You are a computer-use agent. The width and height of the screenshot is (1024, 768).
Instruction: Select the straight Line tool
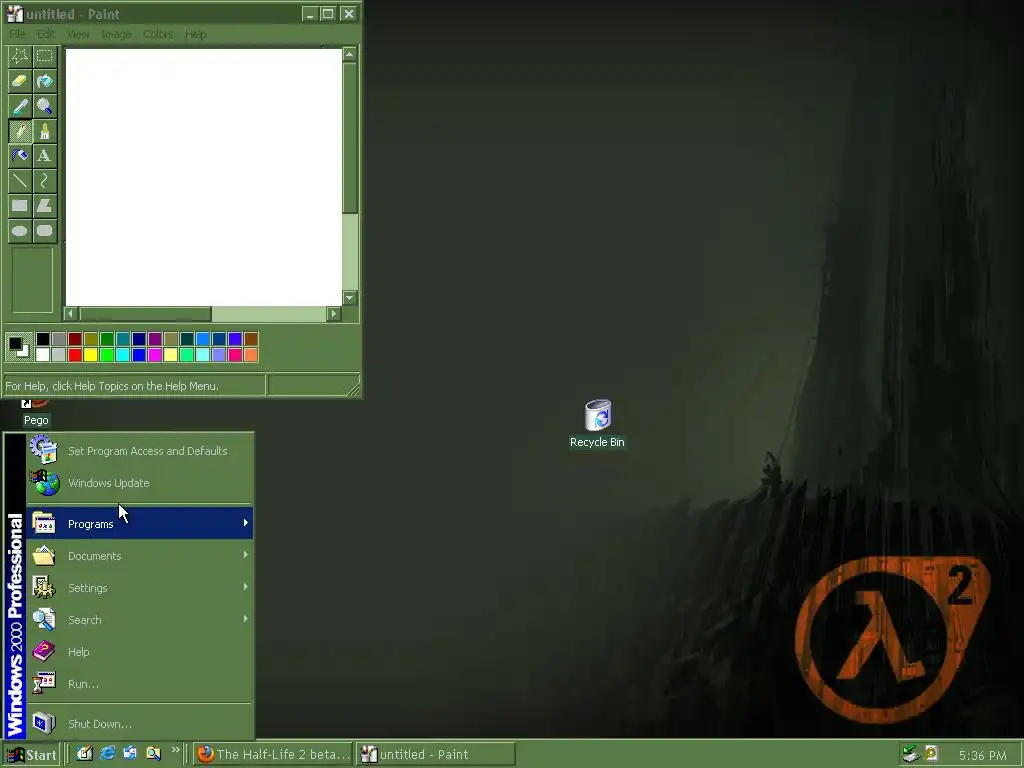[x=20, y=180]
